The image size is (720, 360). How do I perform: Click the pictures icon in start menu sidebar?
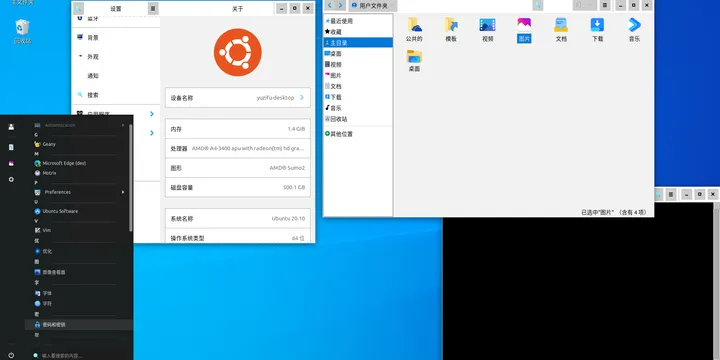pyautogui.click(x=11, y=163)
